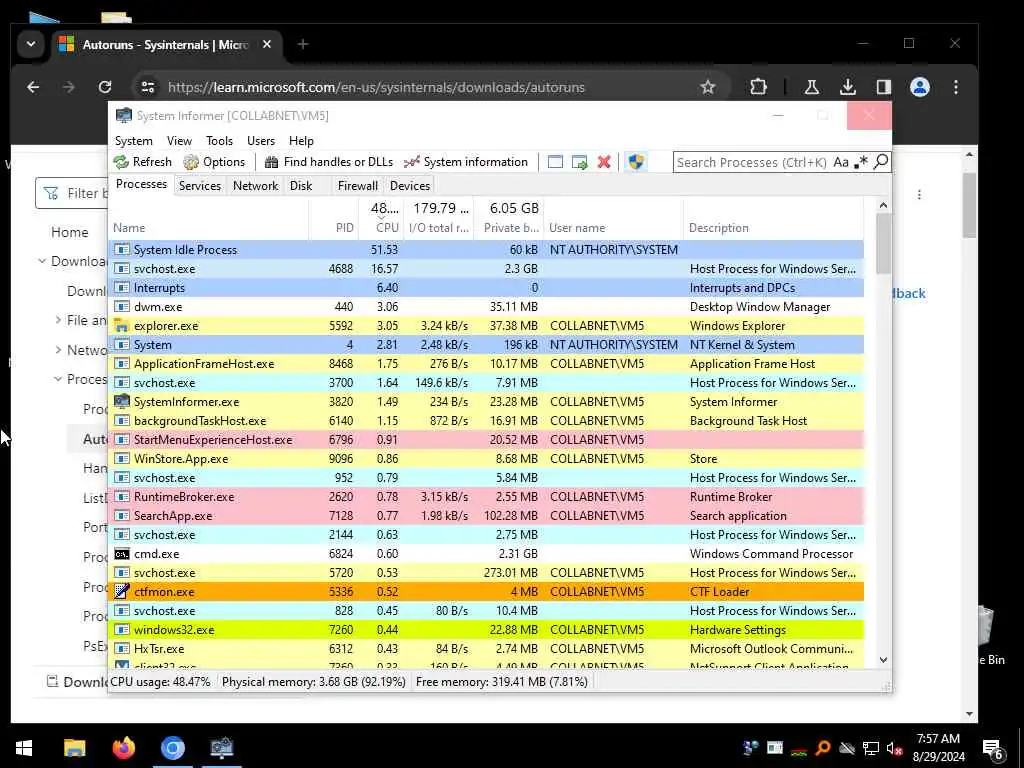This screenshot has height=768, width=1024.
Task: Open the Tools menu
Action: click(x=219, y=140)
